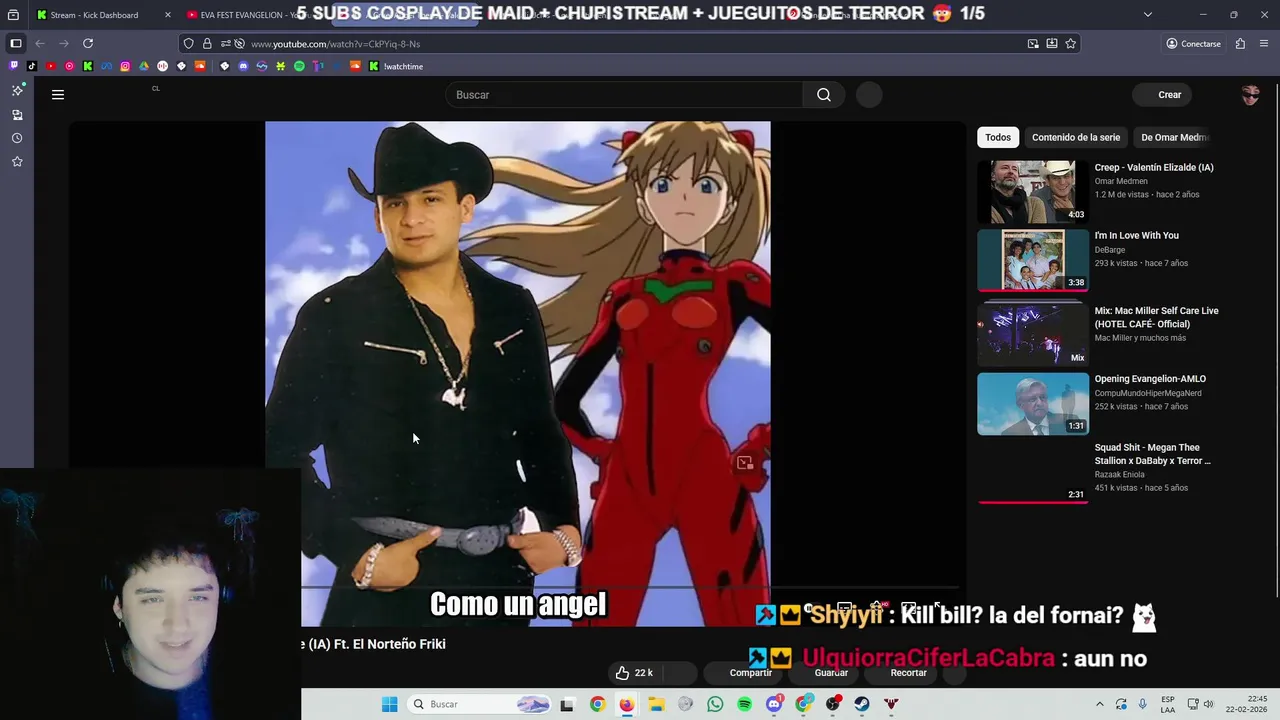
Task: Open the Spotify bookmark icon
Action: [299, 66]
